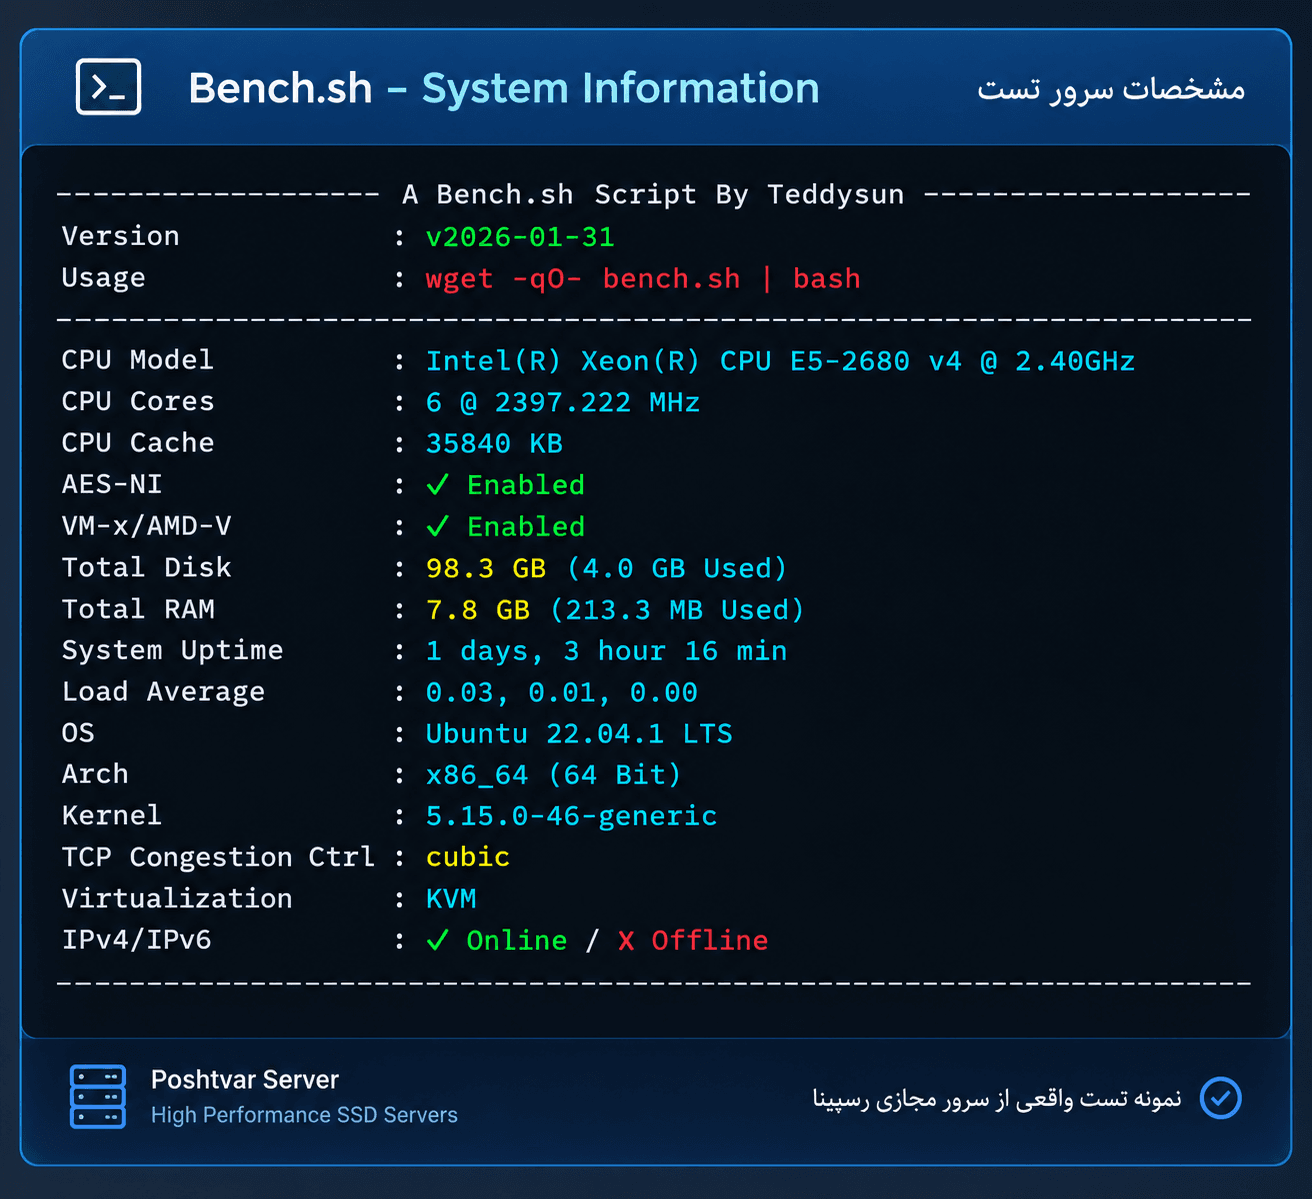This screenshot has width=1312, height=1199.
Task: Click the TCP congestion value 'cubic'
Action: pos(468,857)
